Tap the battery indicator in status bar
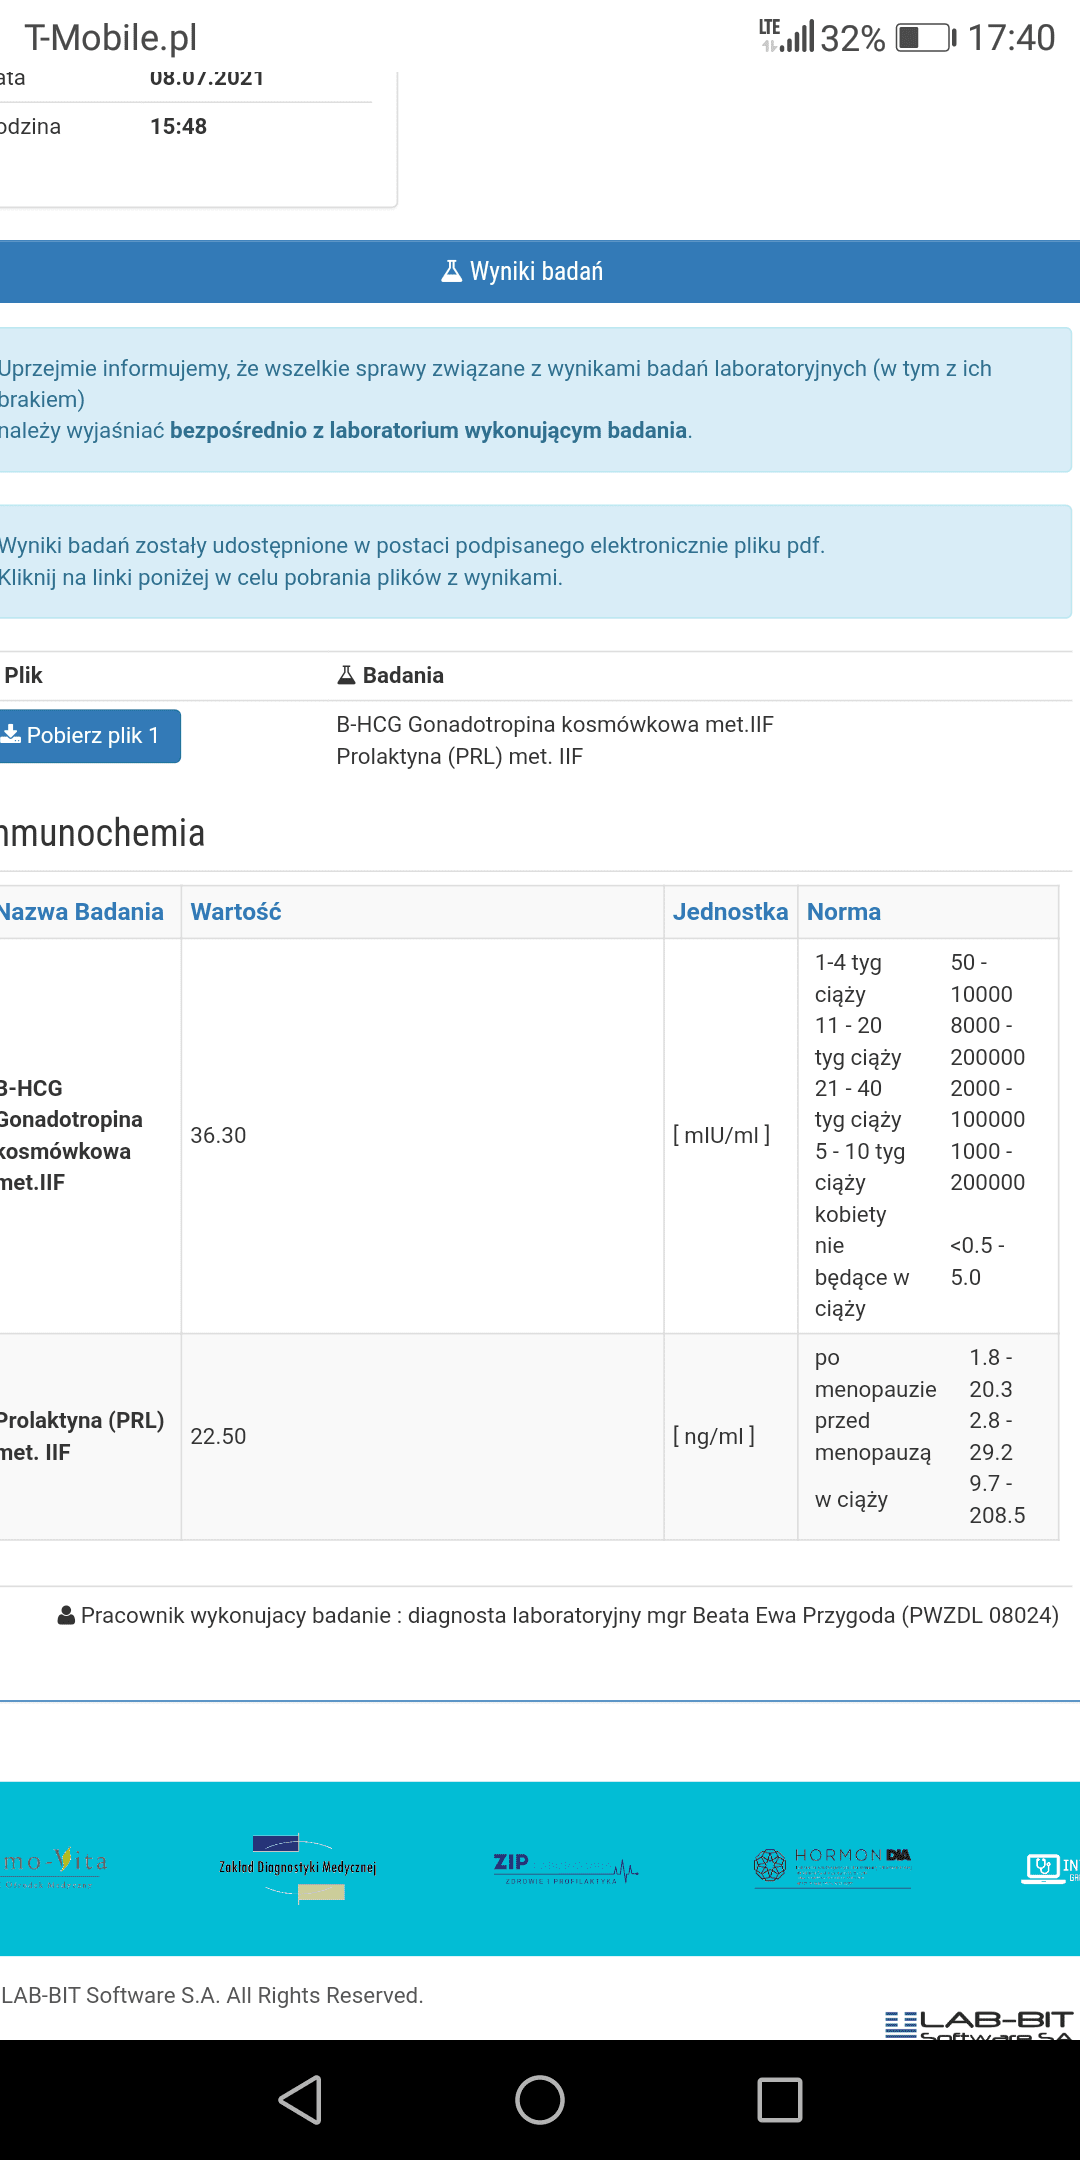 click(x=924, y=38)
